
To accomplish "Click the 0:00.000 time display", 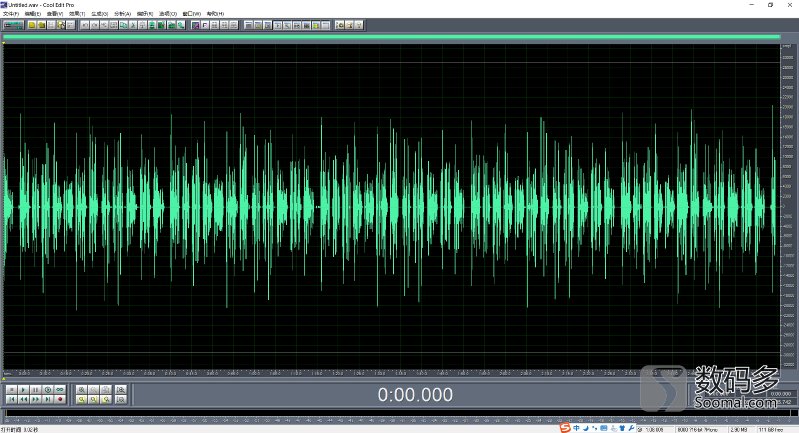I will click(414, 394).
